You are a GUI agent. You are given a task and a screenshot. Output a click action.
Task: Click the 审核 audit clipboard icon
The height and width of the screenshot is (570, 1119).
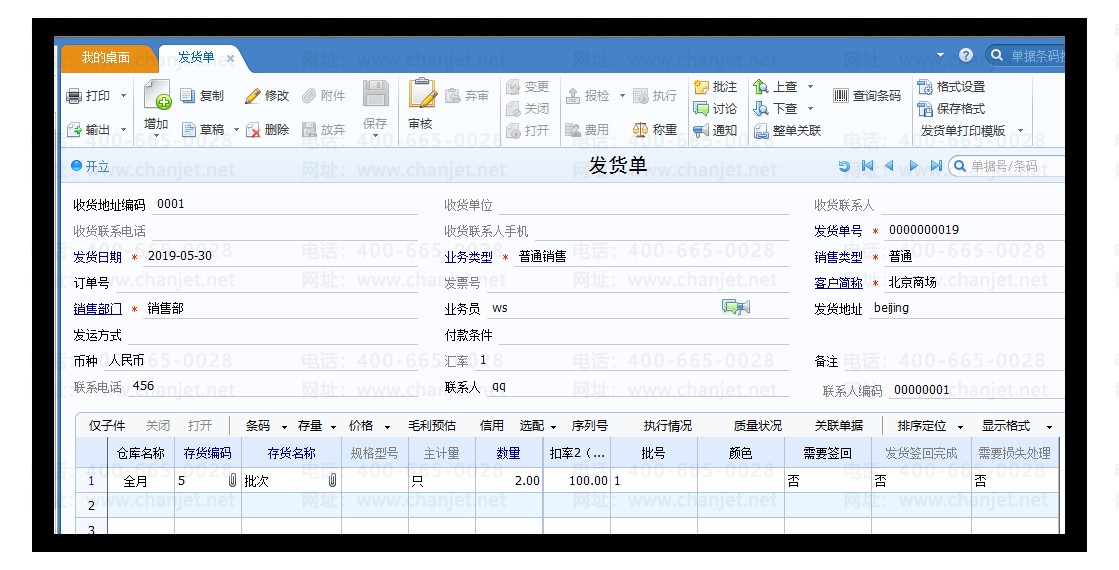click(422, 93)
